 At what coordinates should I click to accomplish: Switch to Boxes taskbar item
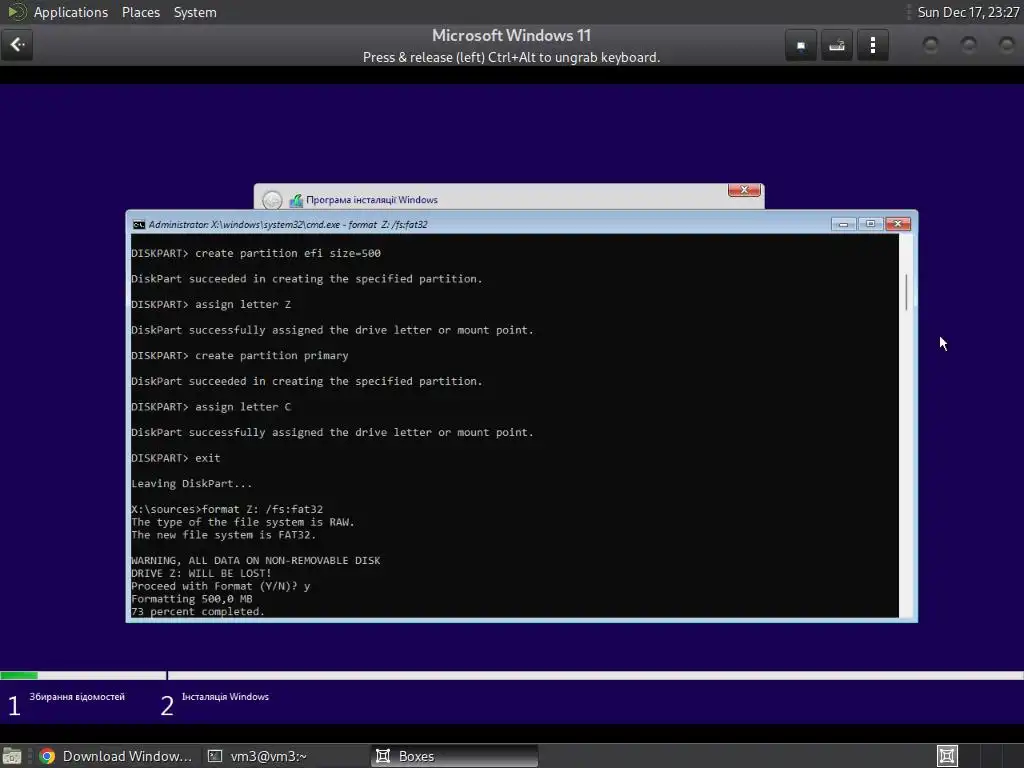pos(454,756)
